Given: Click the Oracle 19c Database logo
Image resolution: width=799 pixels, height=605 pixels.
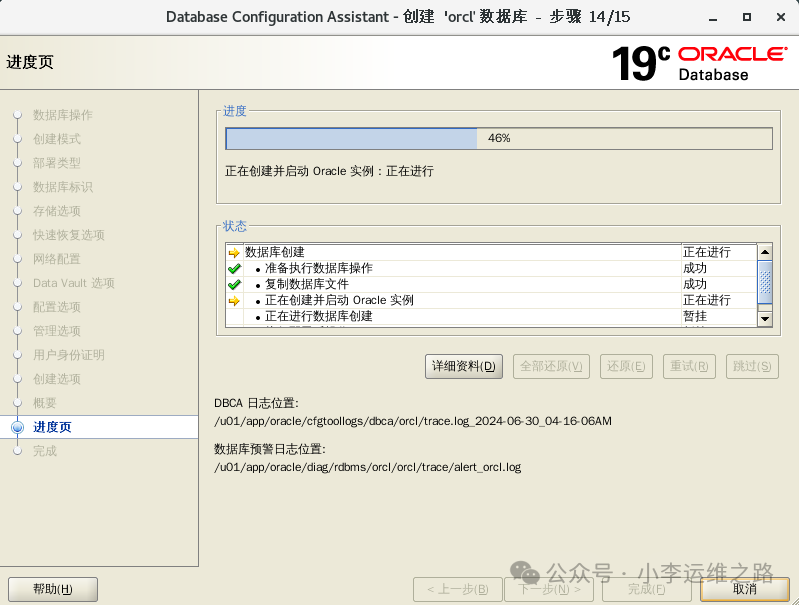Looking at the screenshot, I should pos(699,63).
